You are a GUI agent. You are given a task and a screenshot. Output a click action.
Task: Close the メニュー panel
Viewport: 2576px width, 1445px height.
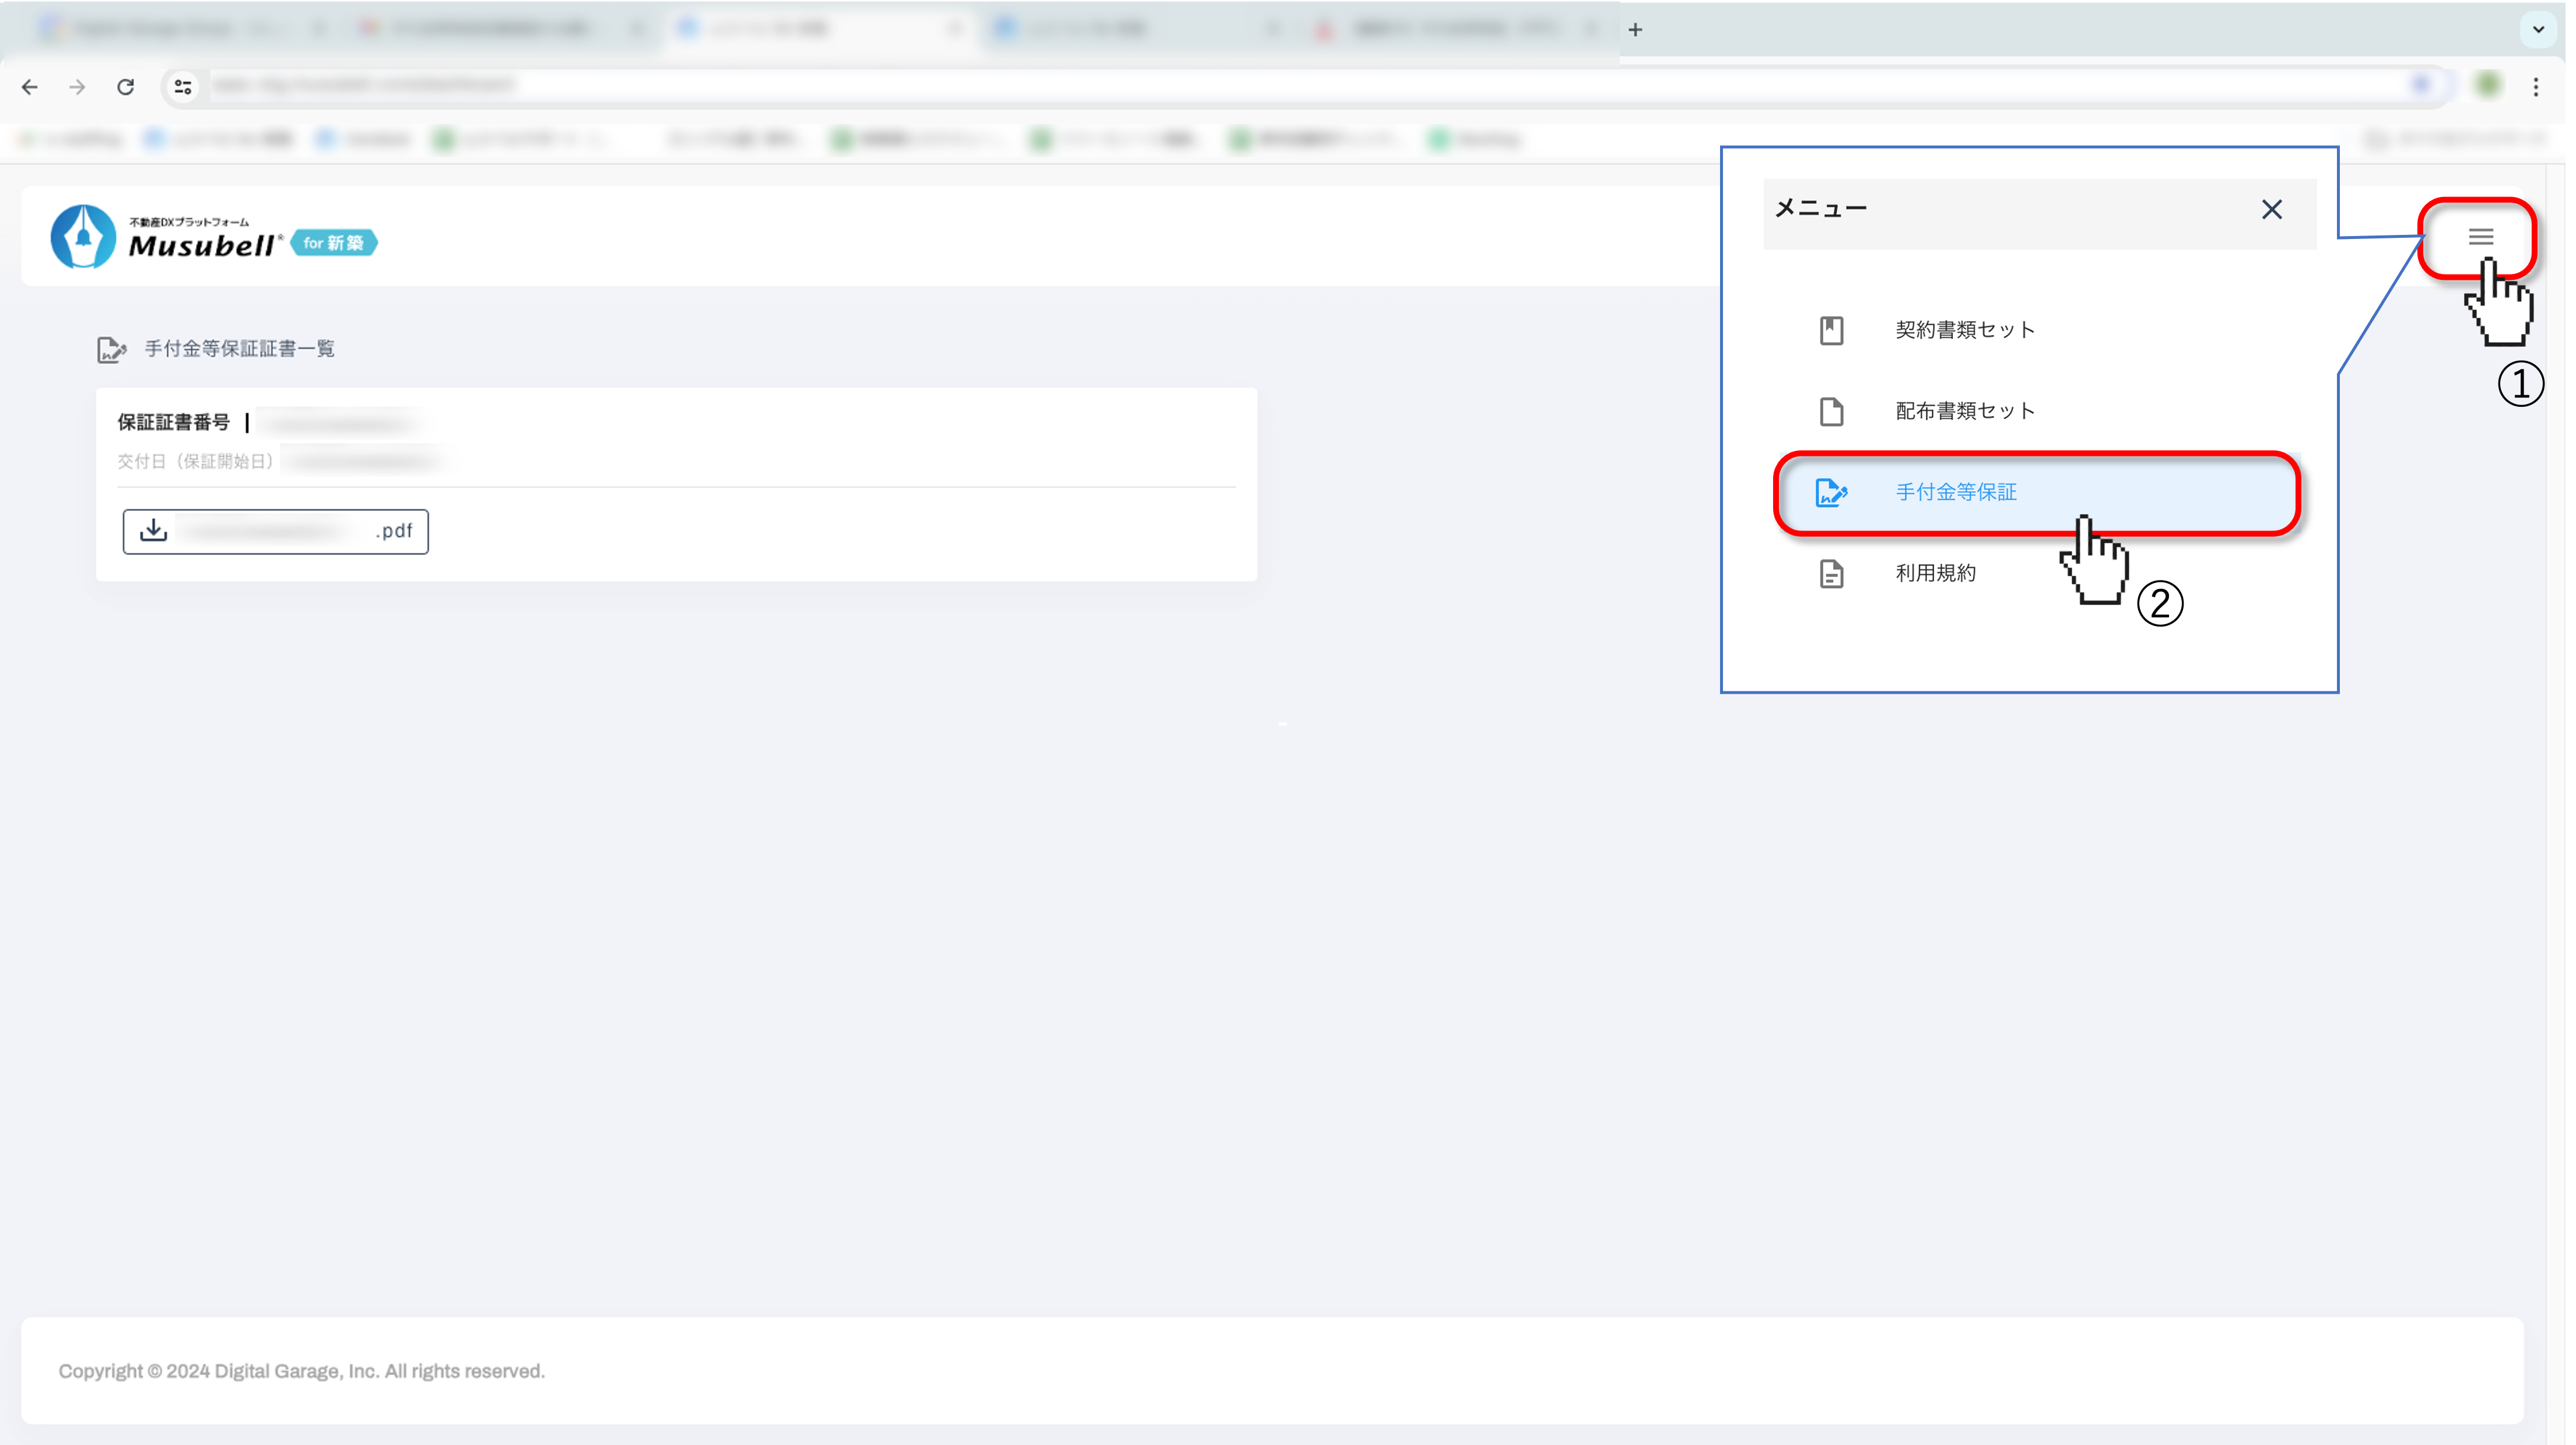click(2271, 210)
